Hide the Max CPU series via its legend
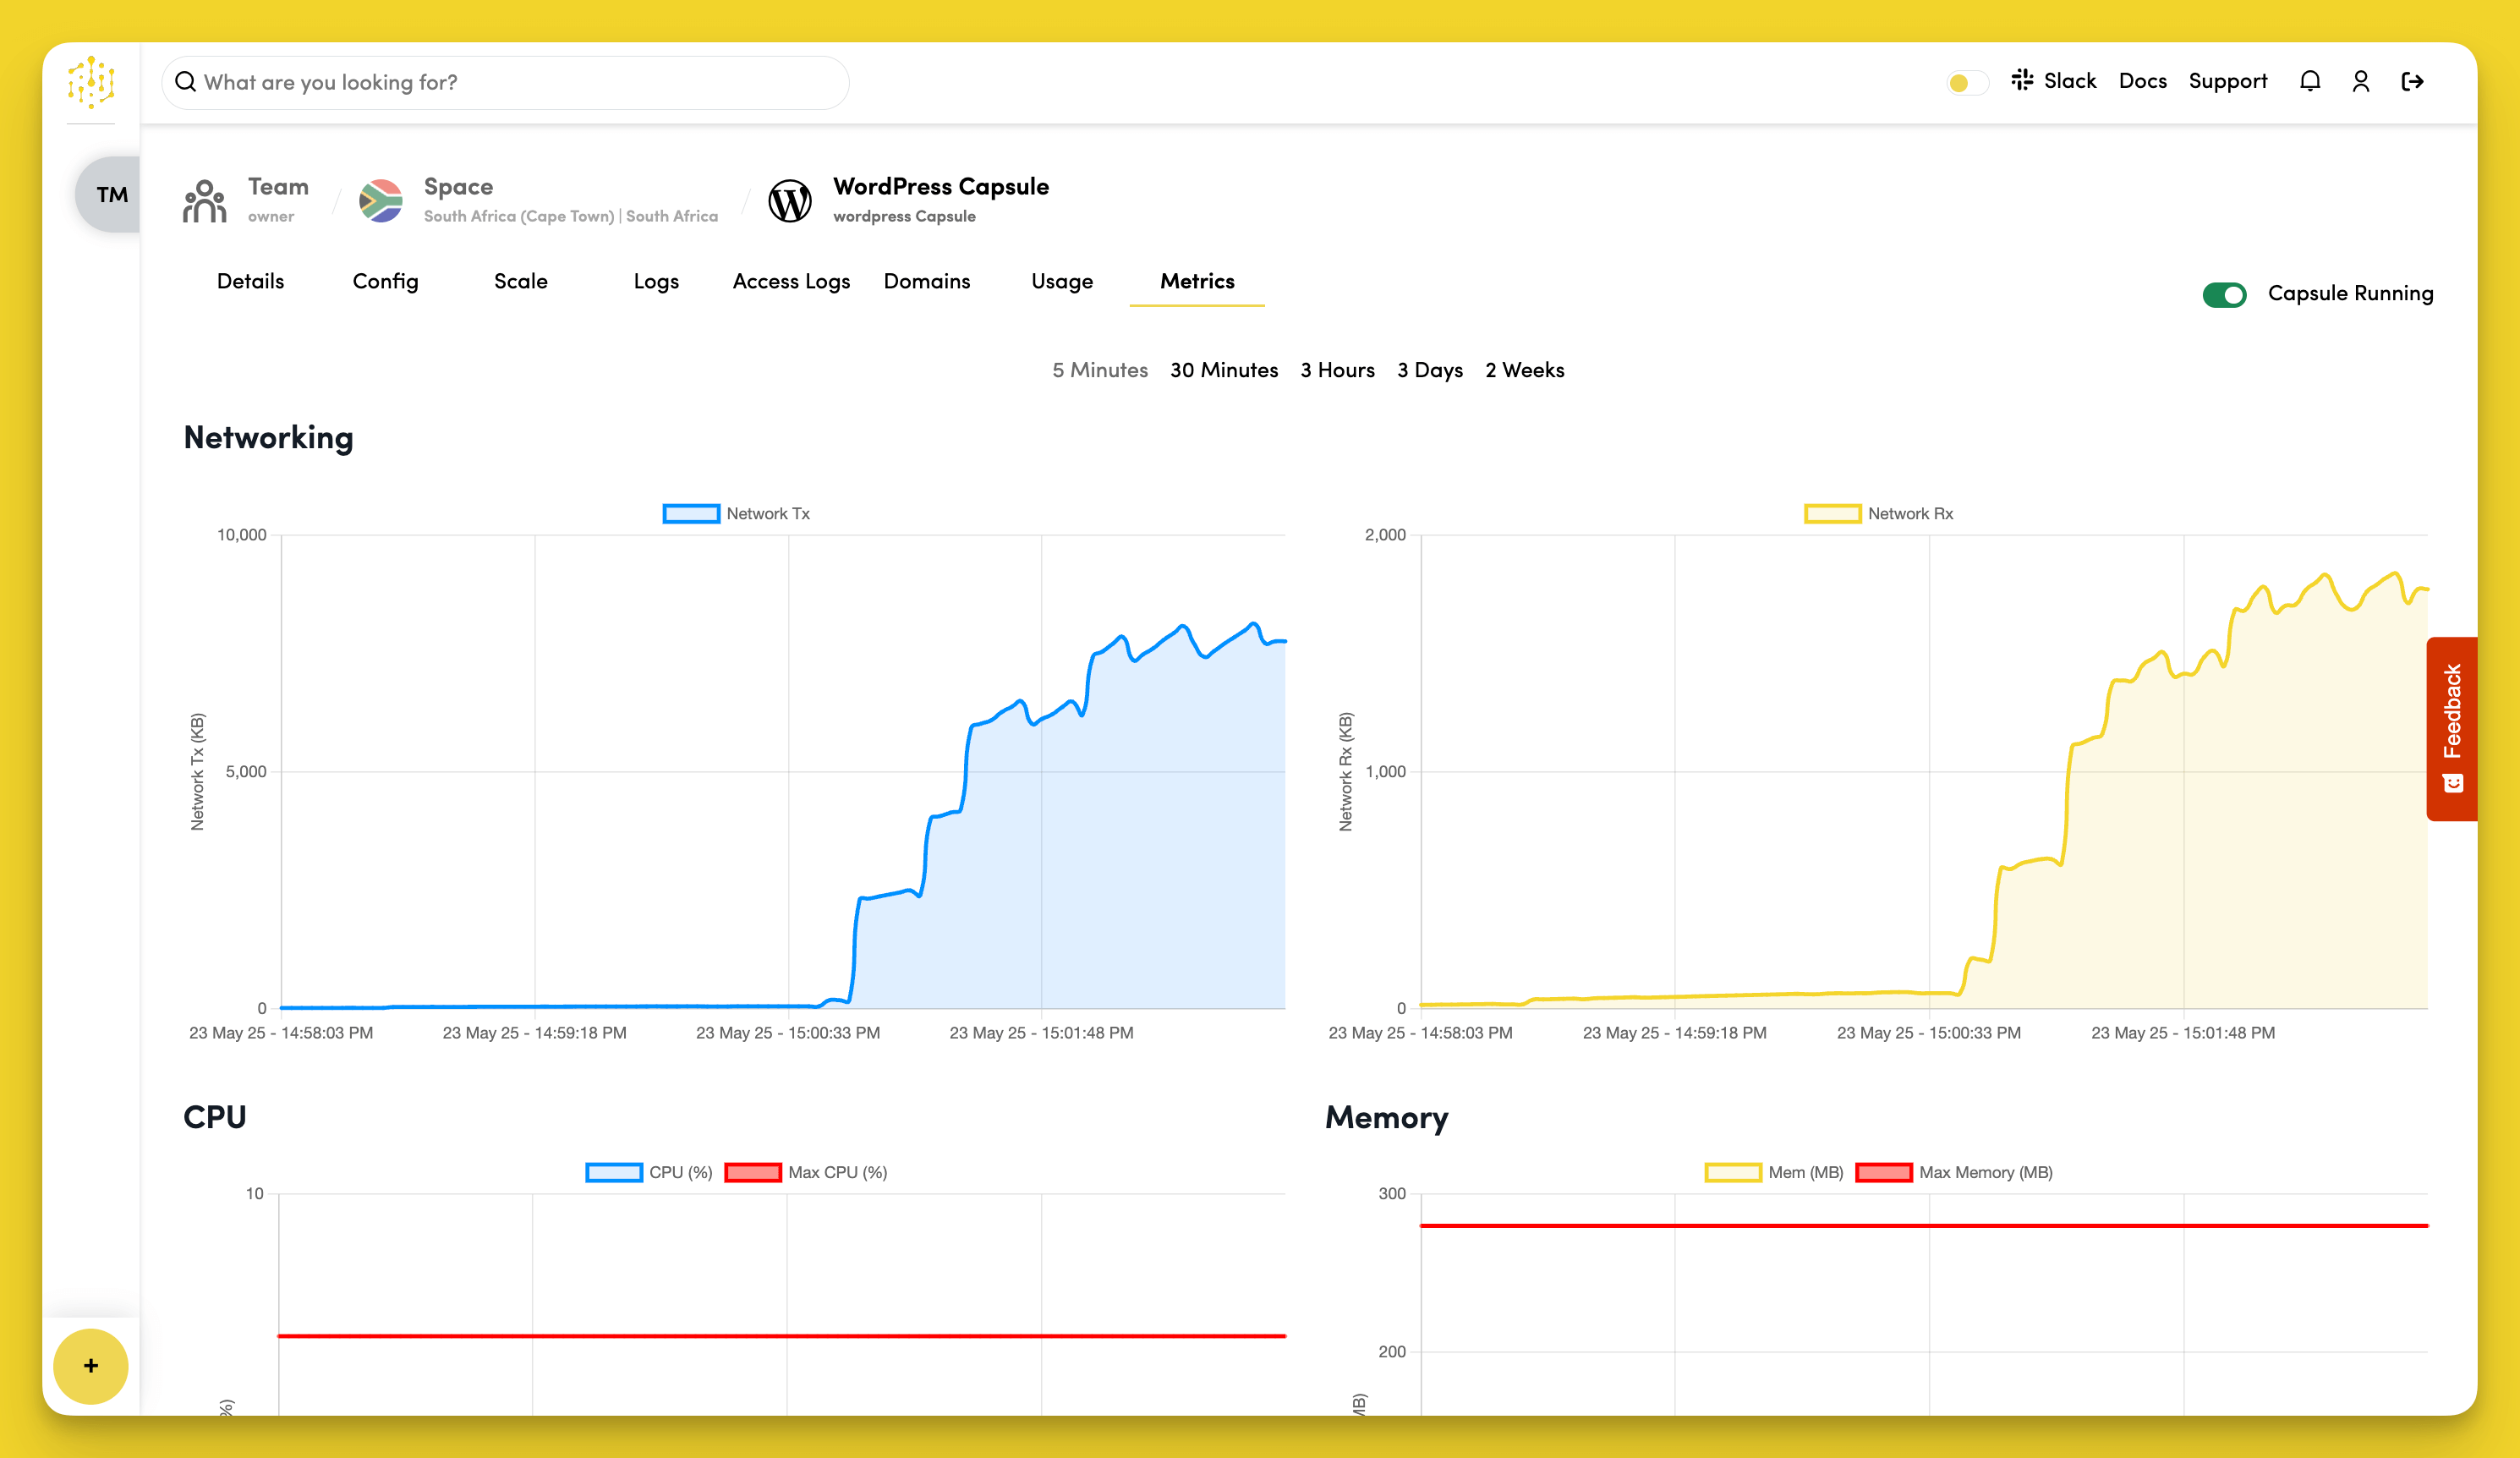Viewport: 2520px width, 1458px height. coord(753,1171)
